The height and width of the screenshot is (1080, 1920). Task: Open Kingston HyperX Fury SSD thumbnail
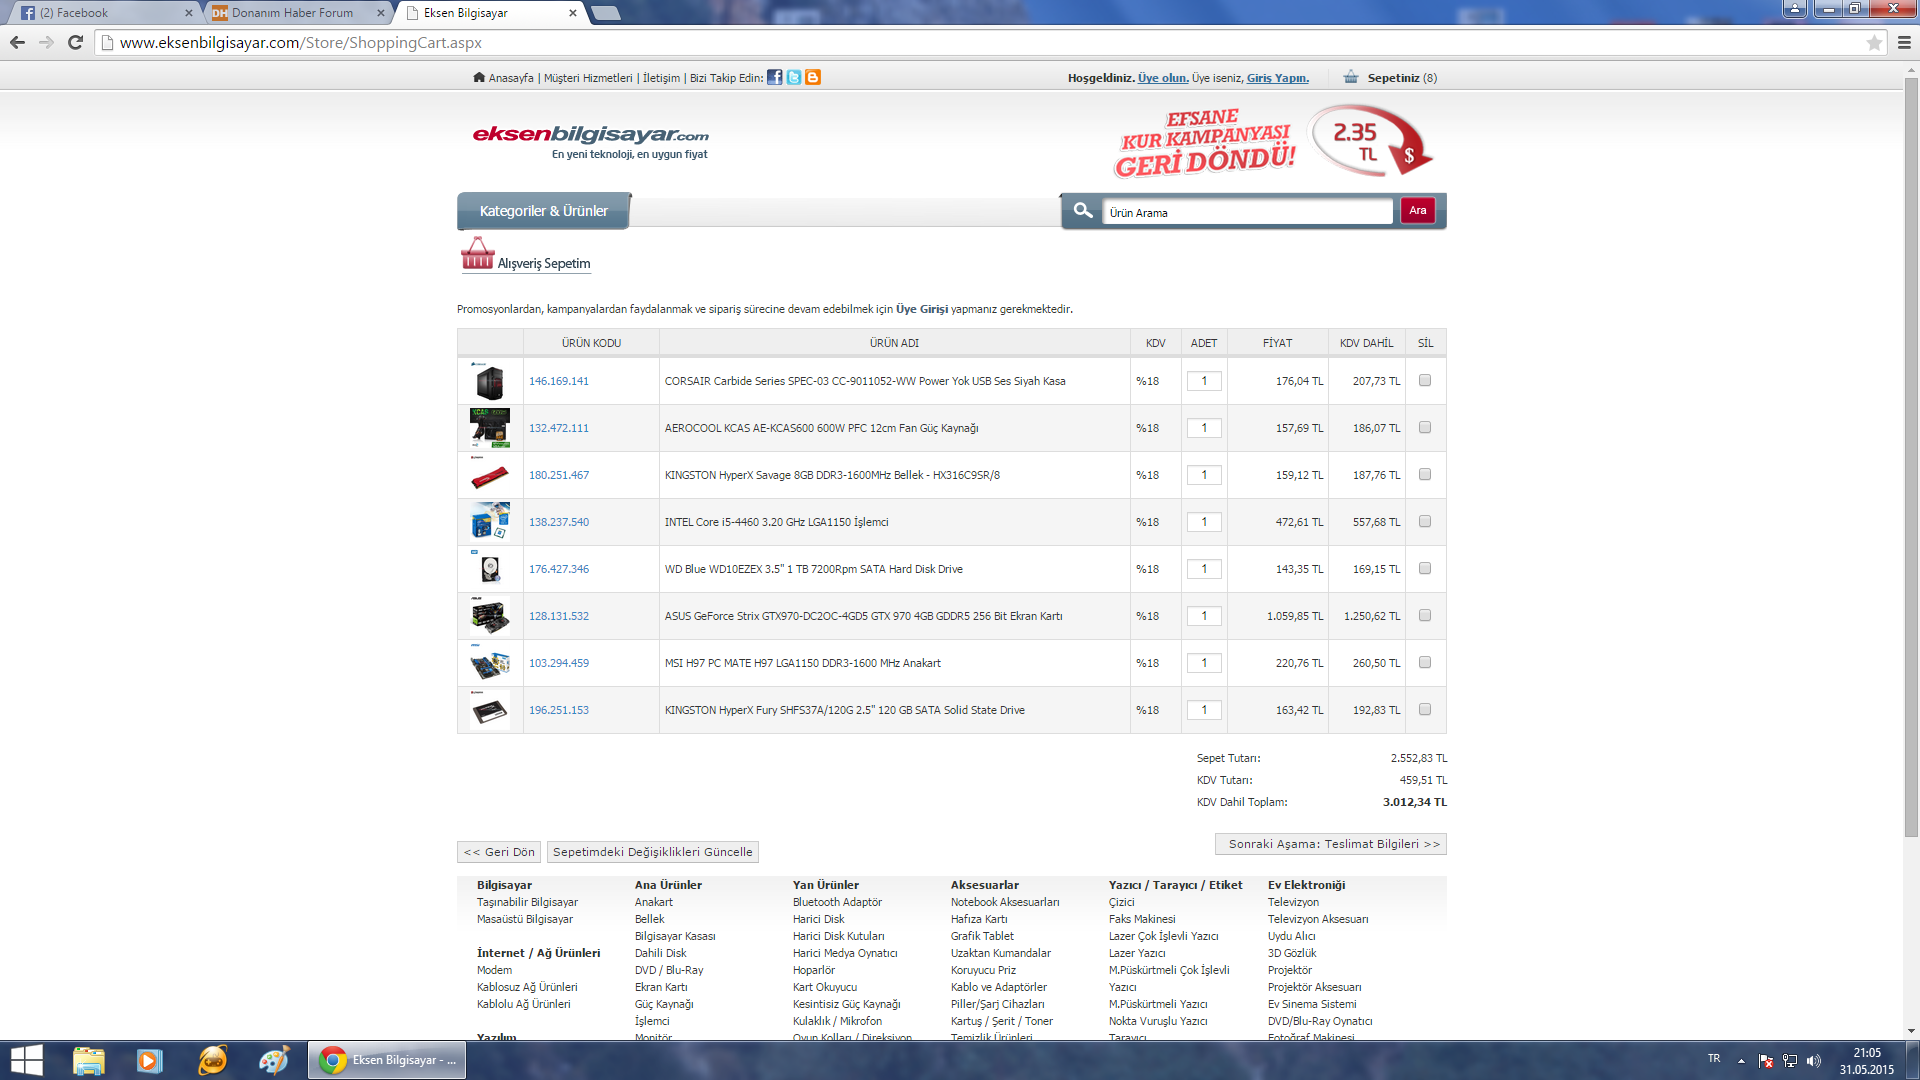(490, 710)
